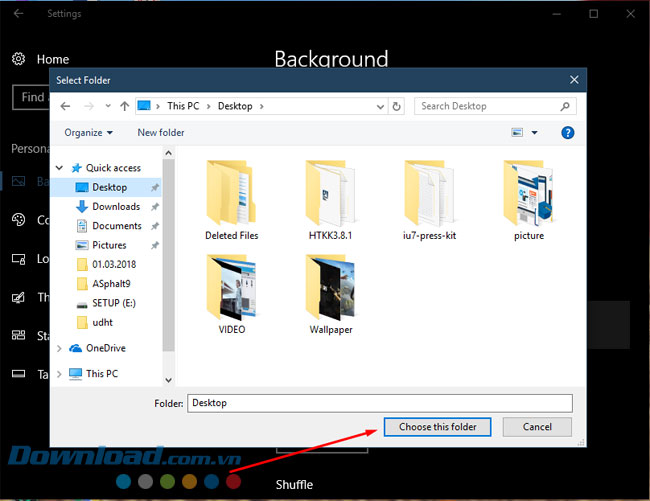650x501 pixels.
Task: Click the Taskbar icon in the Settings sidebar
Action: tap(18, 374)
